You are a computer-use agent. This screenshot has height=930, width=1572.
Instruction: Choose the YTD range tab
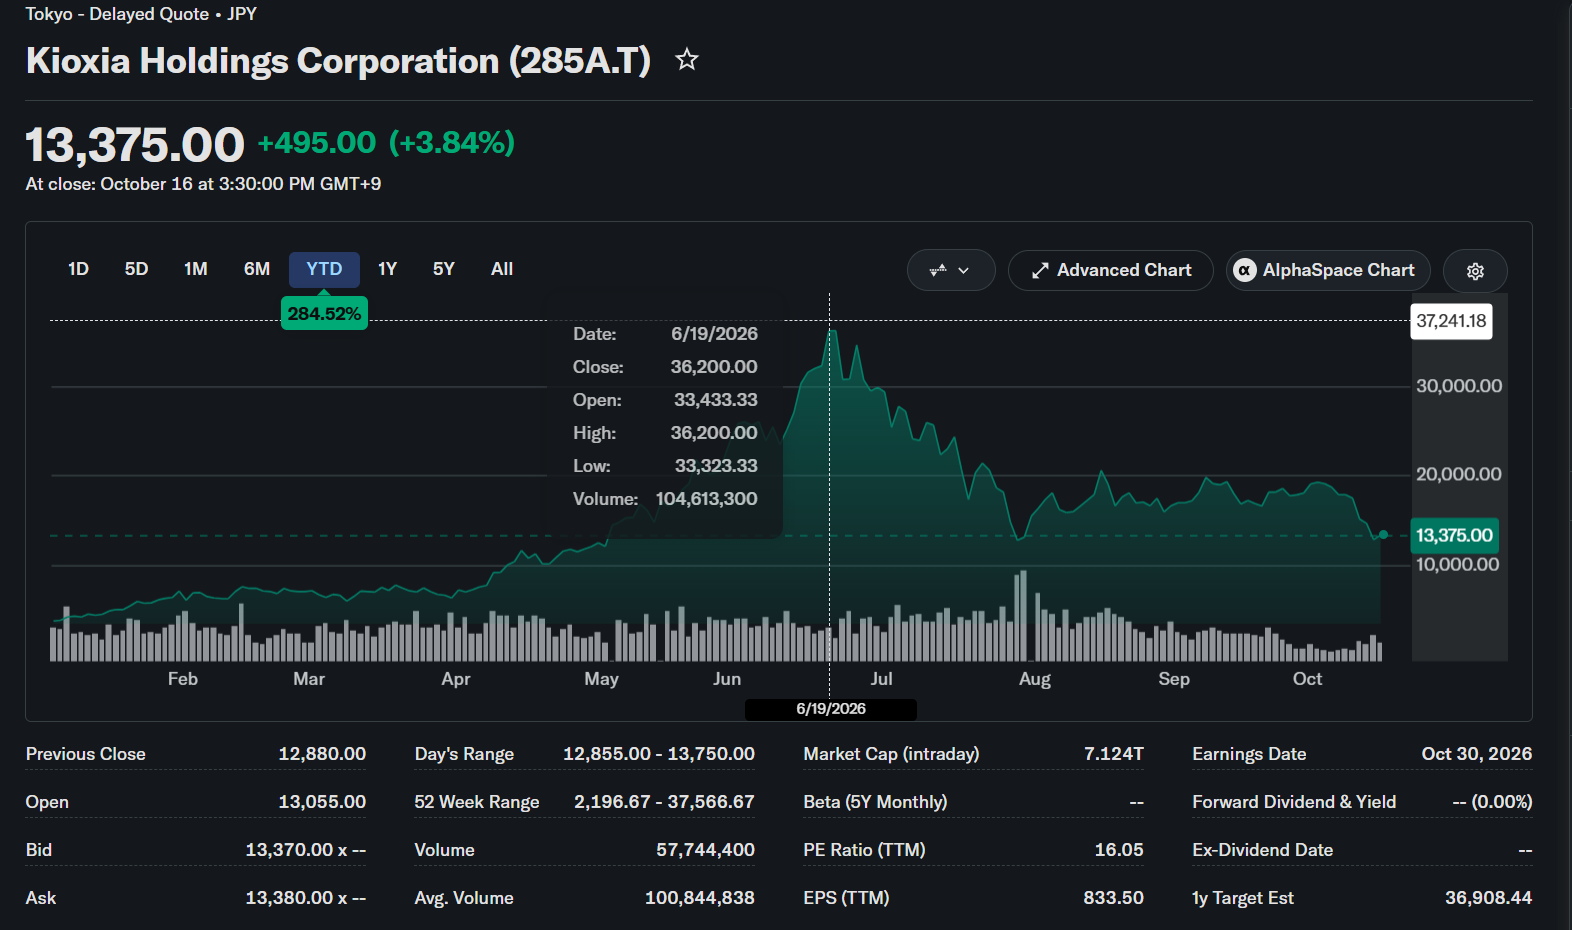coord(324,269)
